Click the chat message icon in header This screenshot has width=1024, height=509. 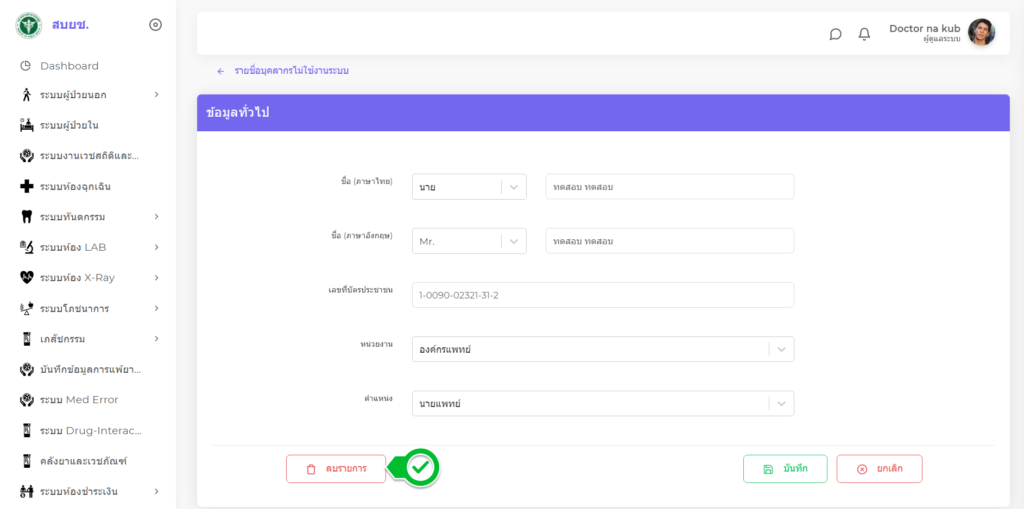click(x=835, y=34)
